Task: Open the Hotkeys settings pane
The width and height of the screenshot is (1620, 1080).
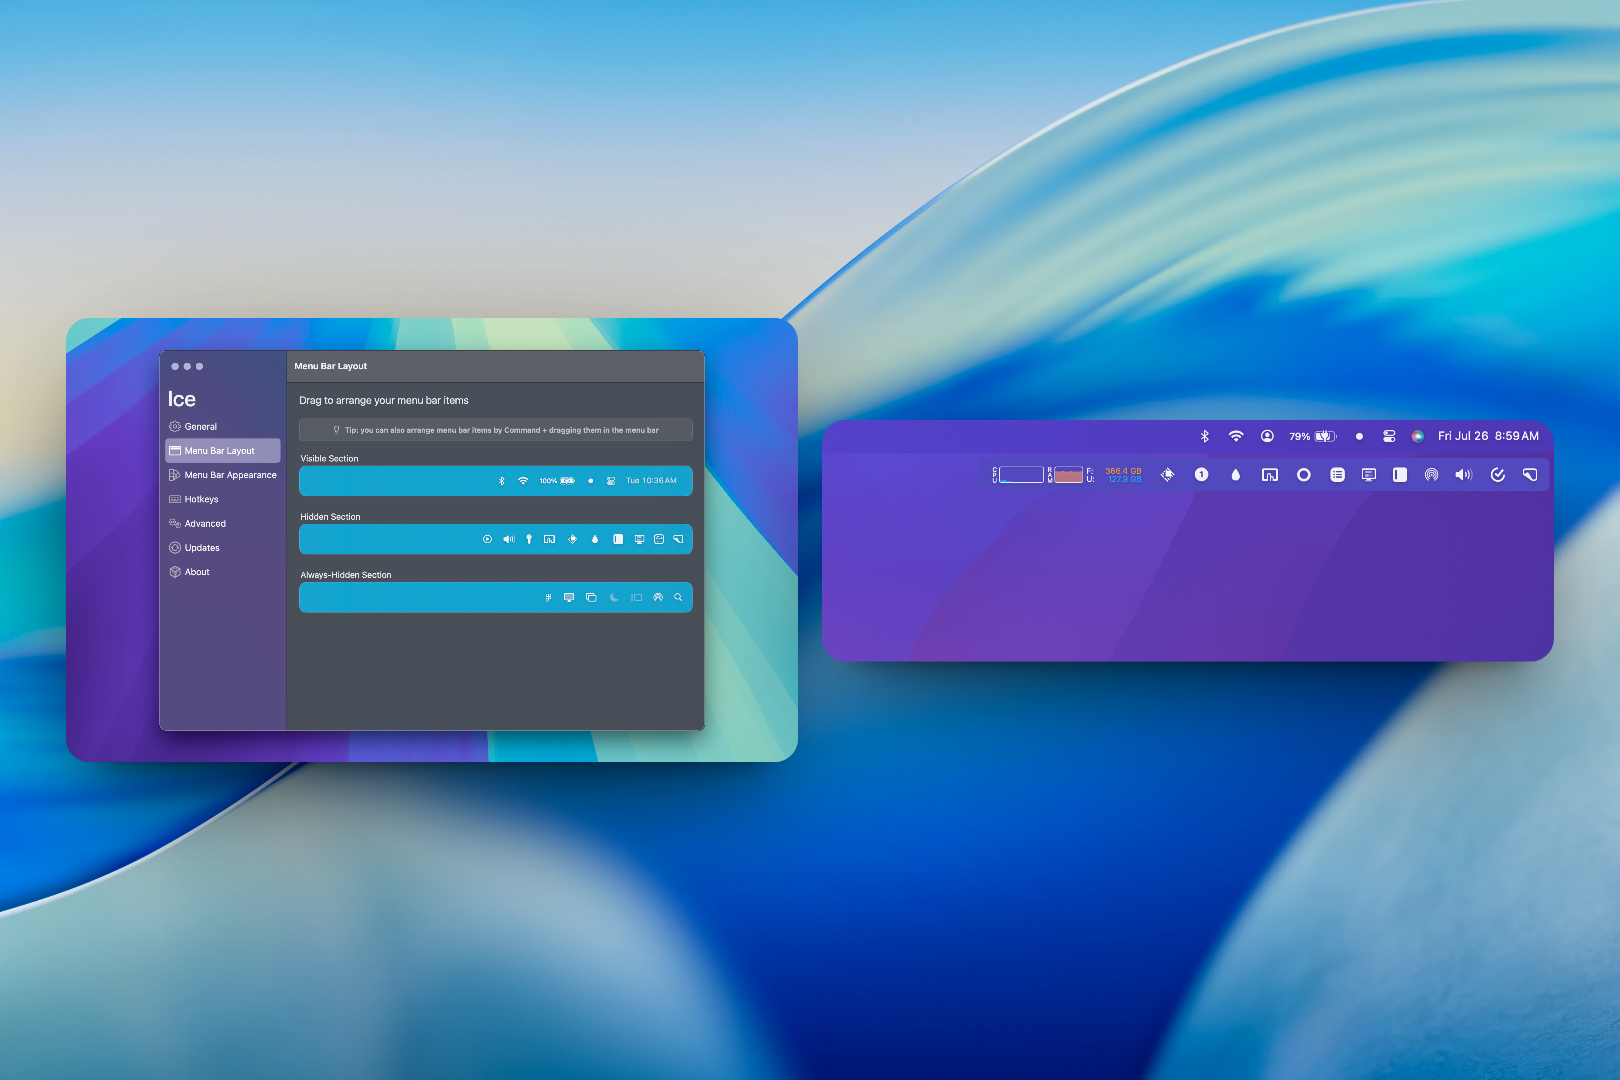Action: [201, 499]
